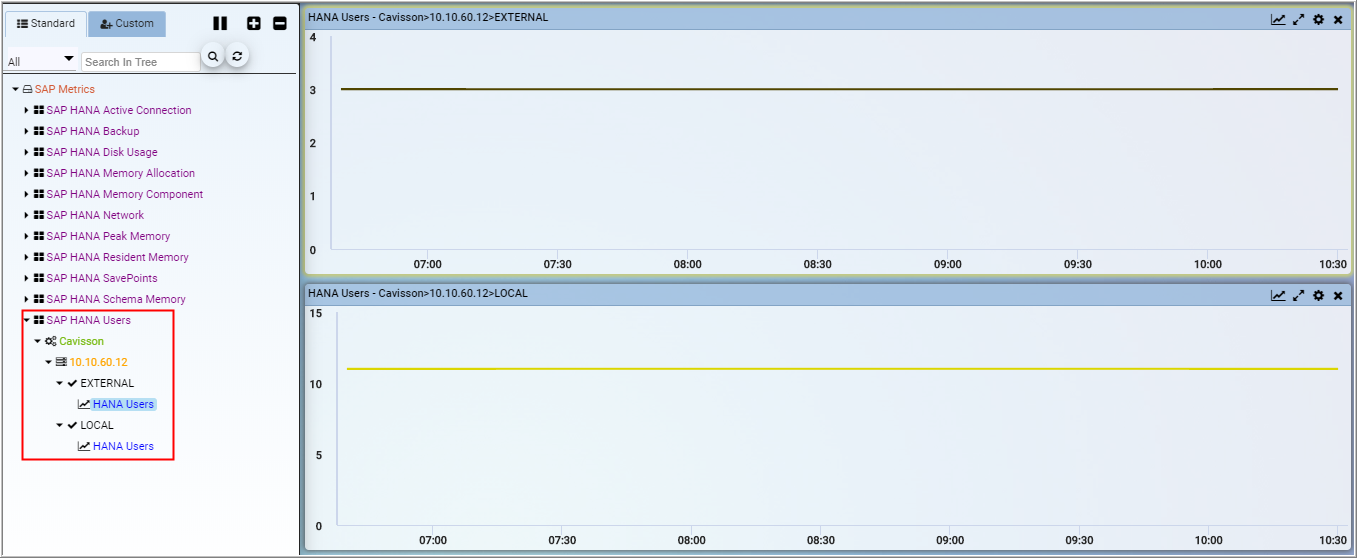Select SAP HANA Active Connection label
The image size is (1357, 558).
click(119, 111)
